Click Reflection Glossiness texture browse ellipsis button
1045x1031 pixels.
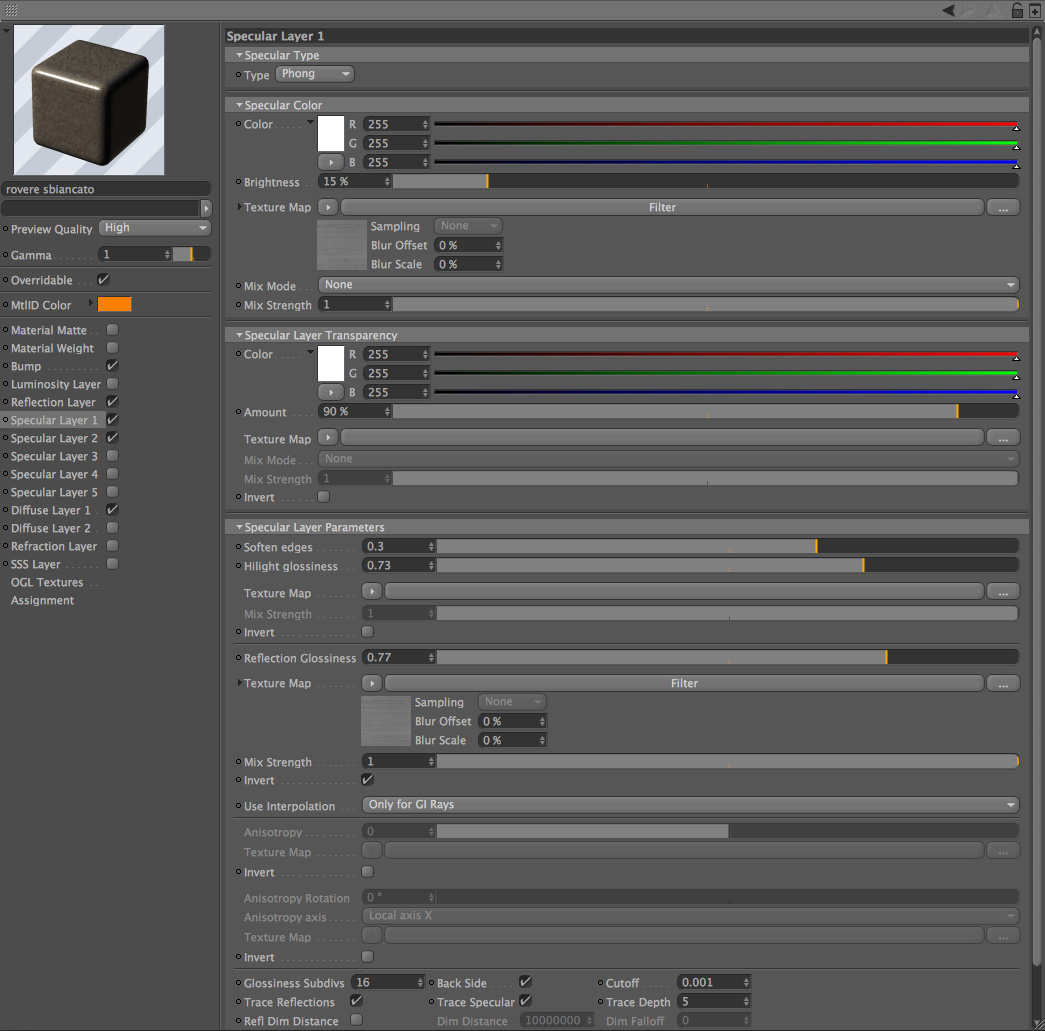click(x=1003, y=684)
